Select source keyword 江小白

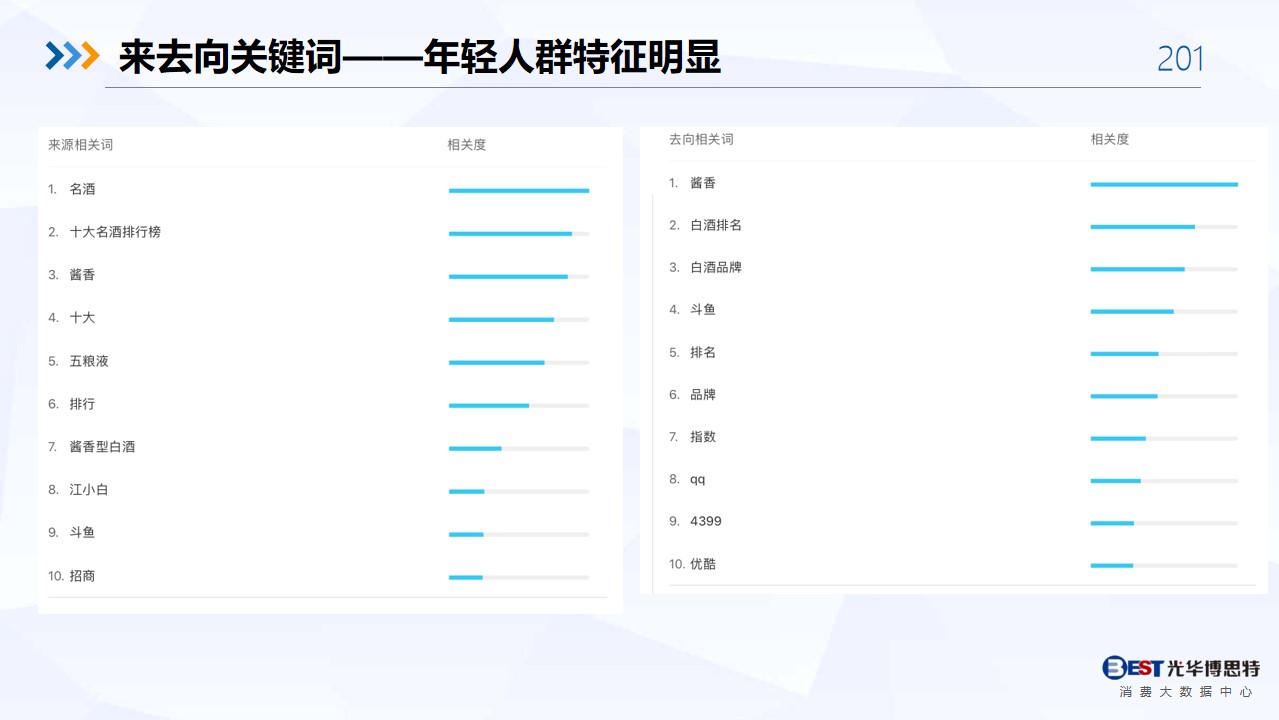point(89,490)
